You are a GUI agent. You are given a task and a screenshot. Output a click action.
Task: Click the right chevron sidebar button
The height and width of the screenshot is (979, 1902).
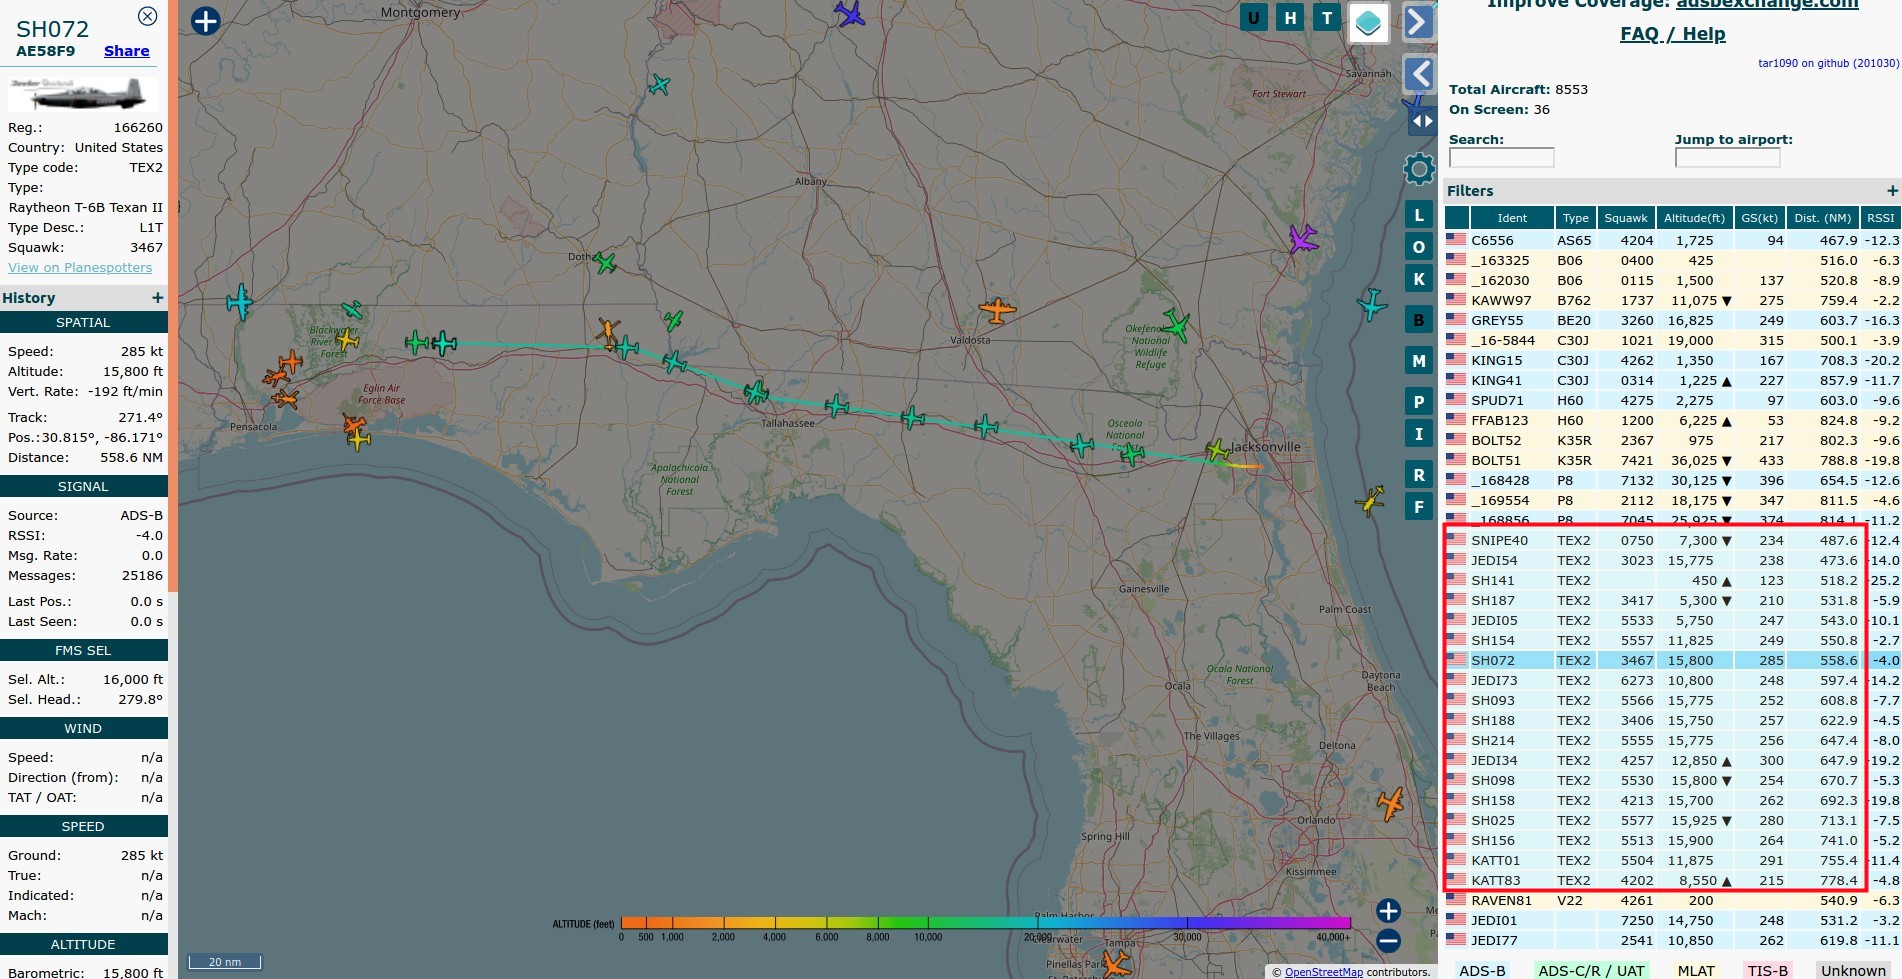[1418, 21]
